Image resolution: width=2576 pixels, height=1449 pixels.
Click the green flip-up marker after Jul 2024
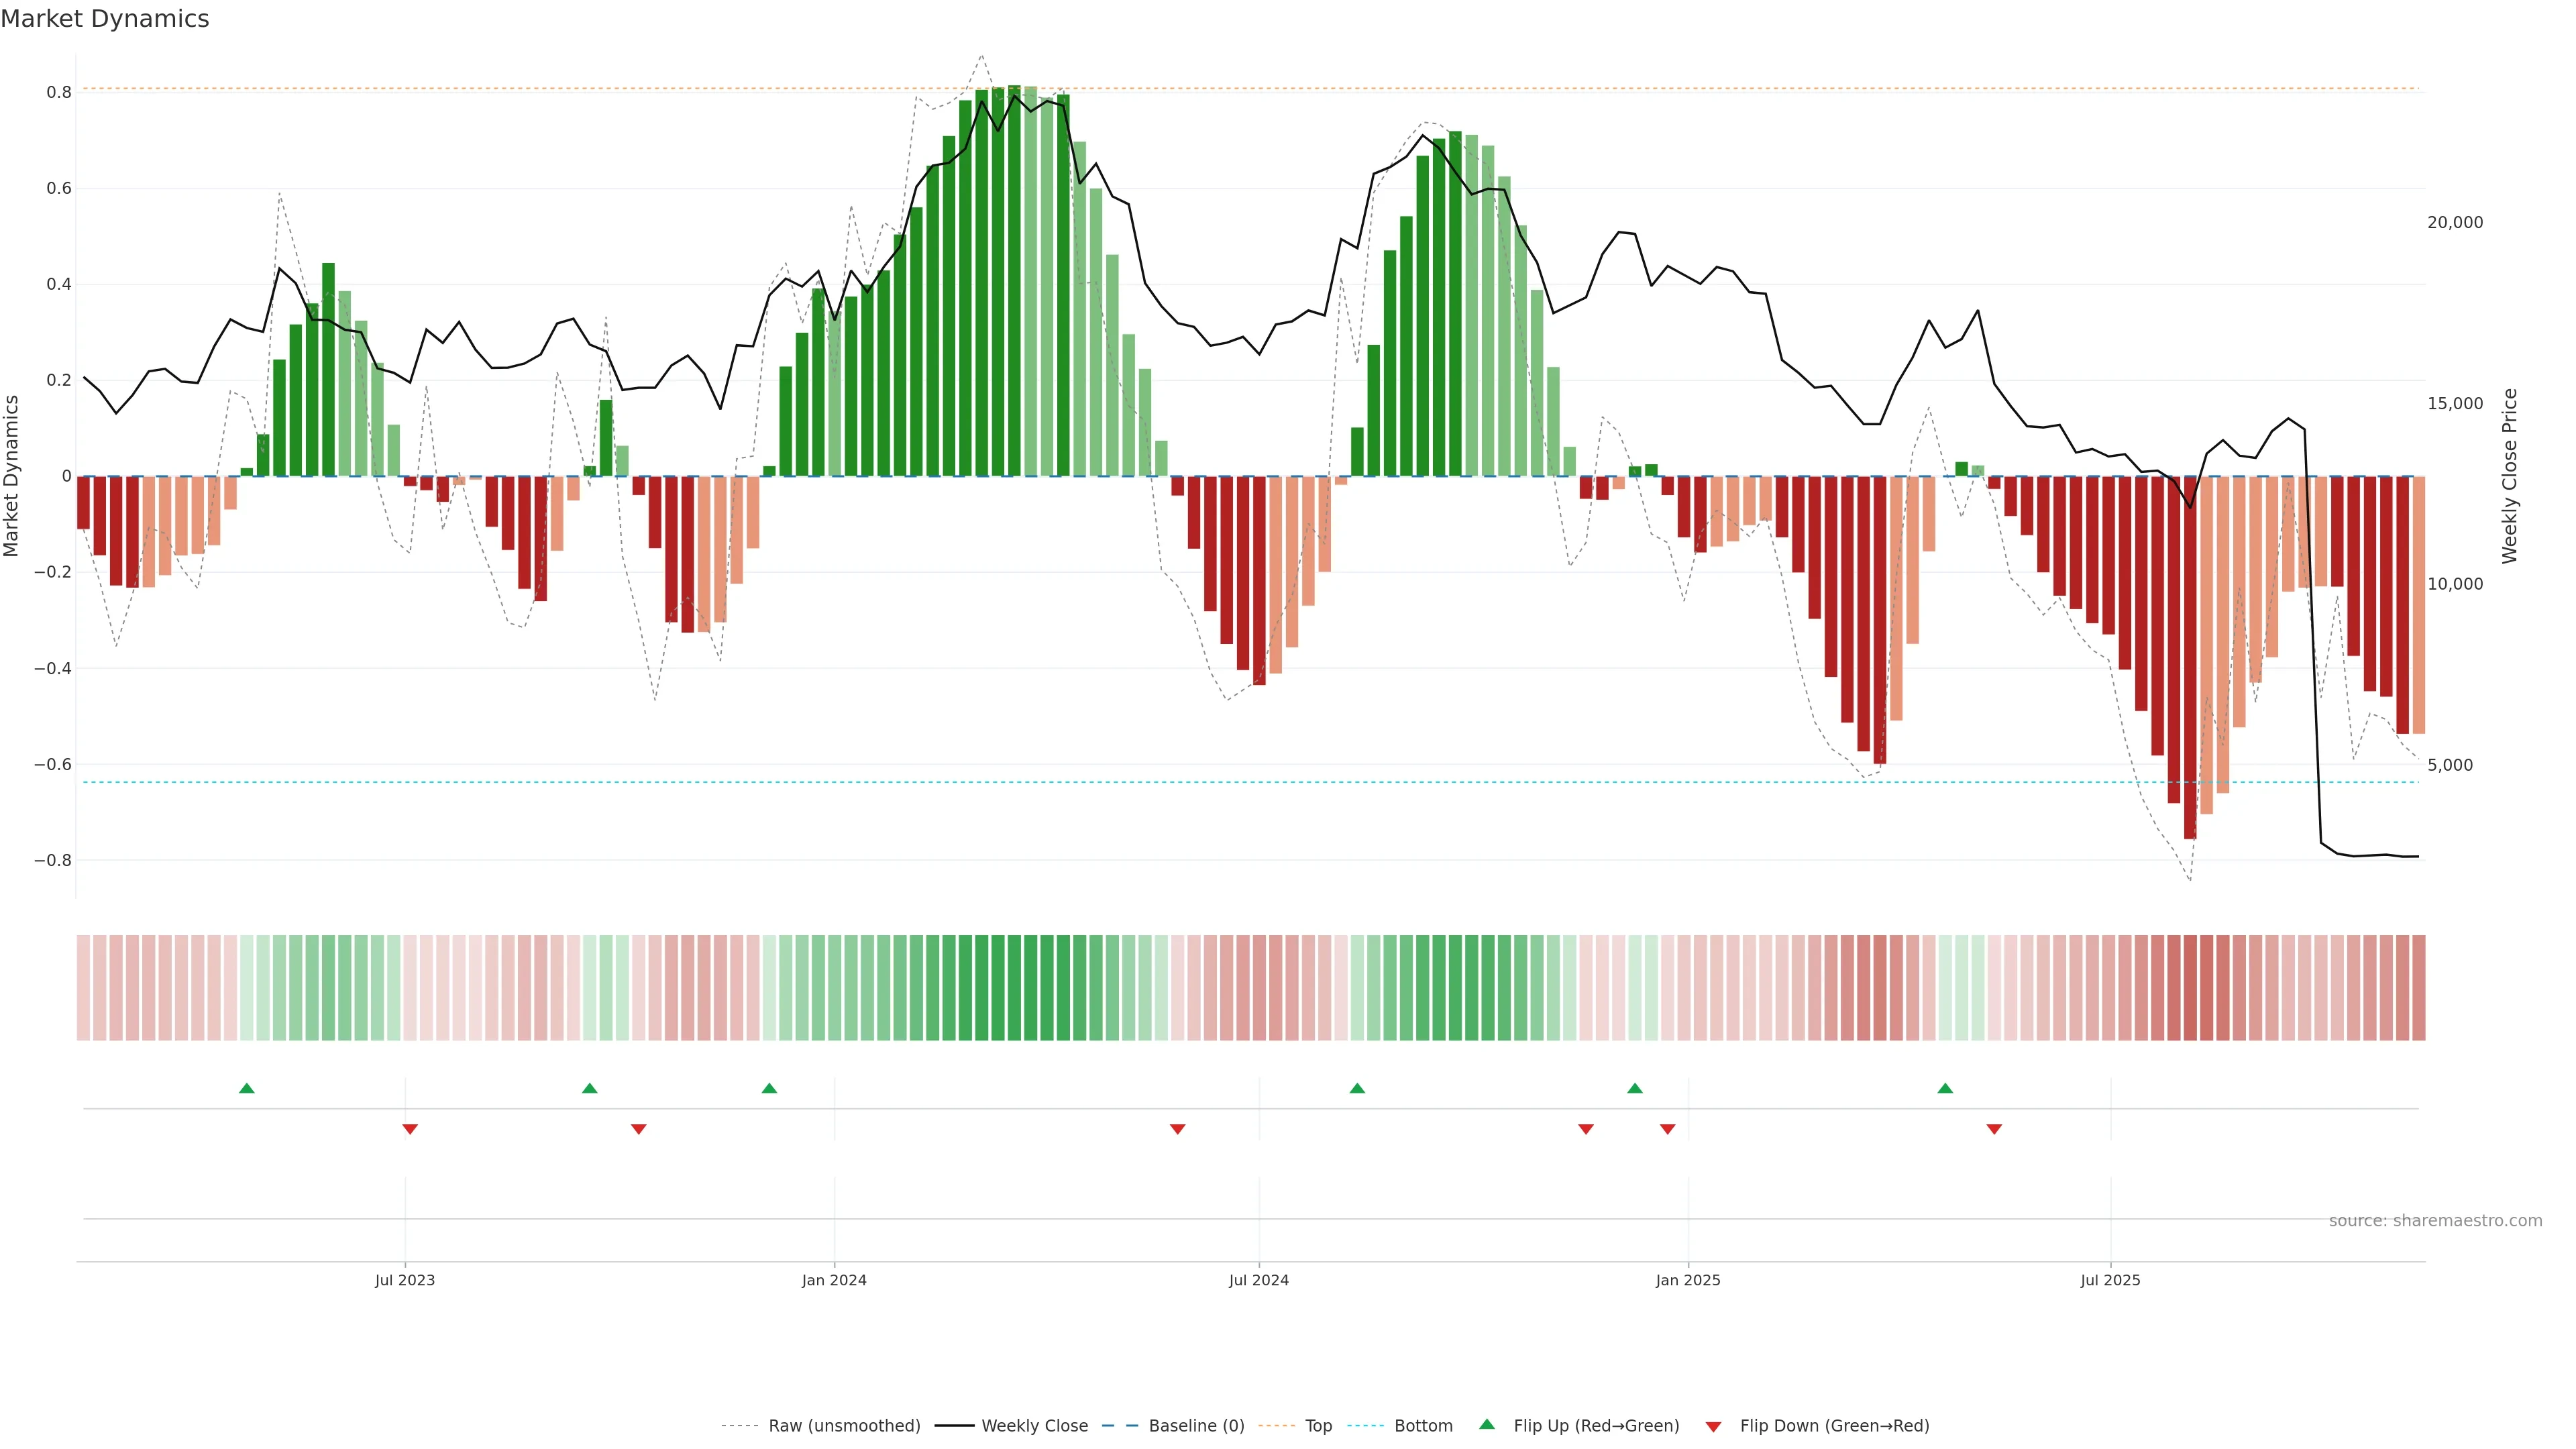[x=1357, y=1088]
